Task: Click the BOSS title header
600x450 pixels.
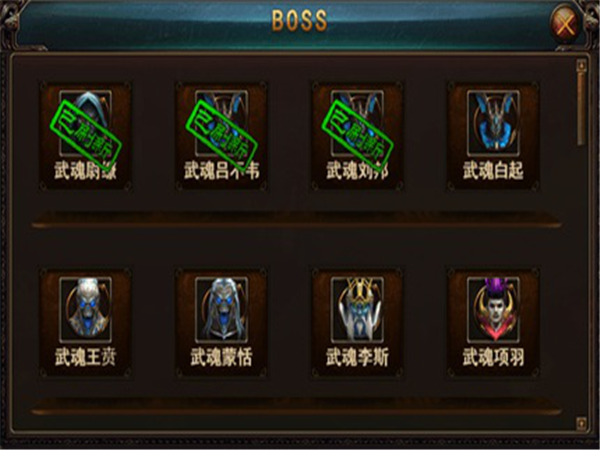Action: pos(300,20)
